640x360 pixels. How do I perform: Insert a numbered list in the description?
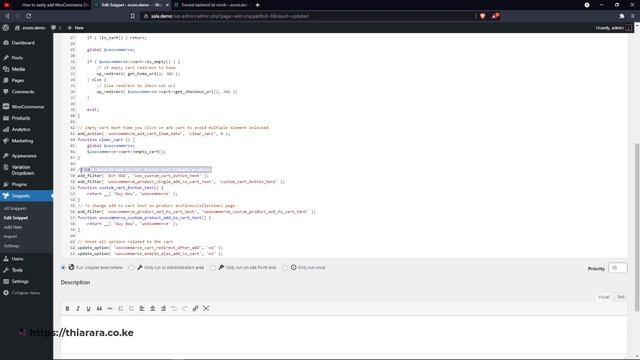(131, 309)
